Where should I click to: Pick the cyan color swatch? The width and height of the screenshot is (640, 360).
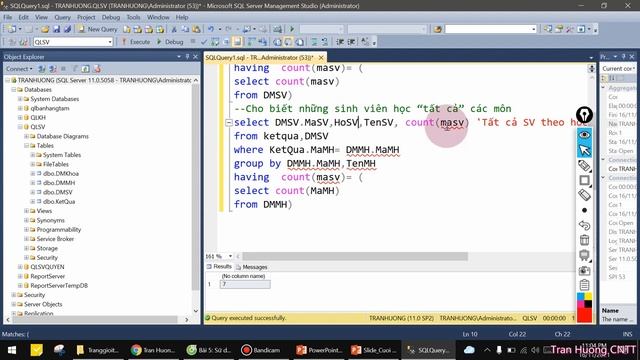point(580,296)
